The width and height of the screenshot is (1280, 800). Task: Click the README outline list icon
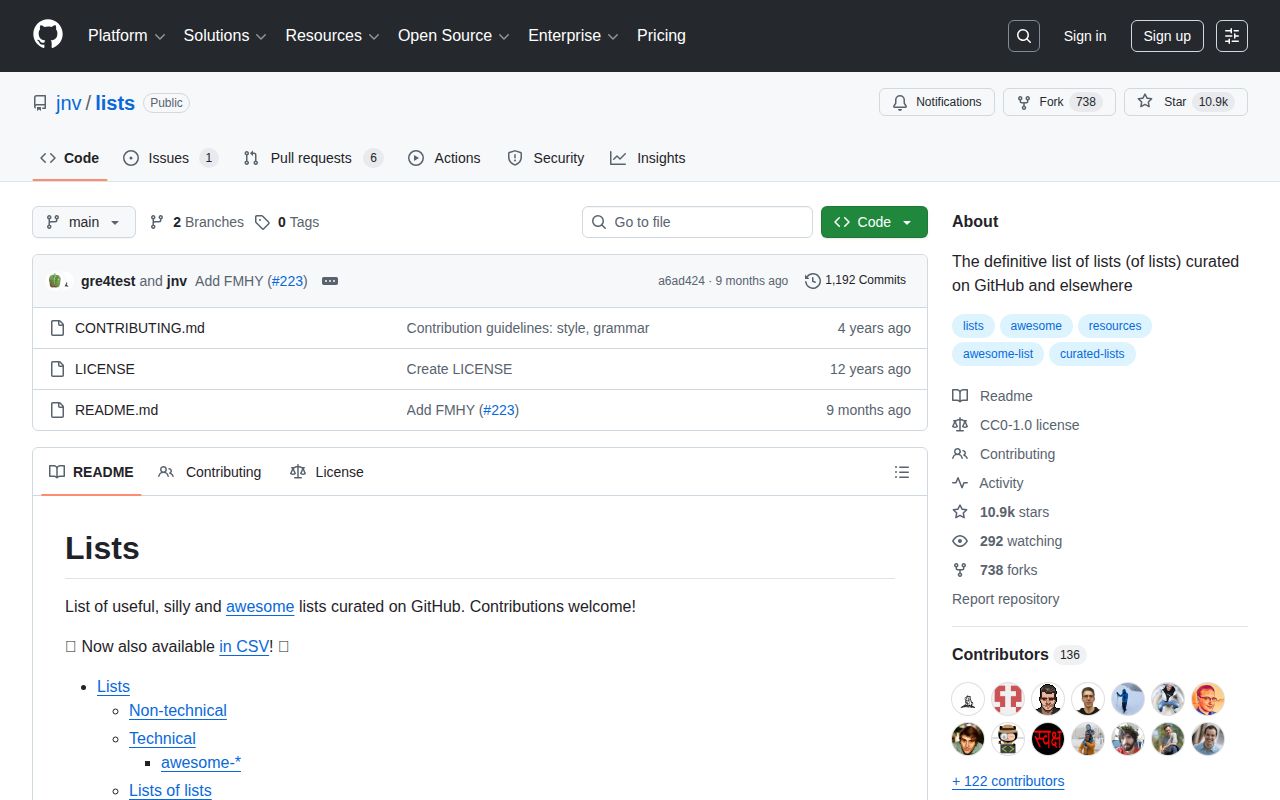[x=901, y=472]
